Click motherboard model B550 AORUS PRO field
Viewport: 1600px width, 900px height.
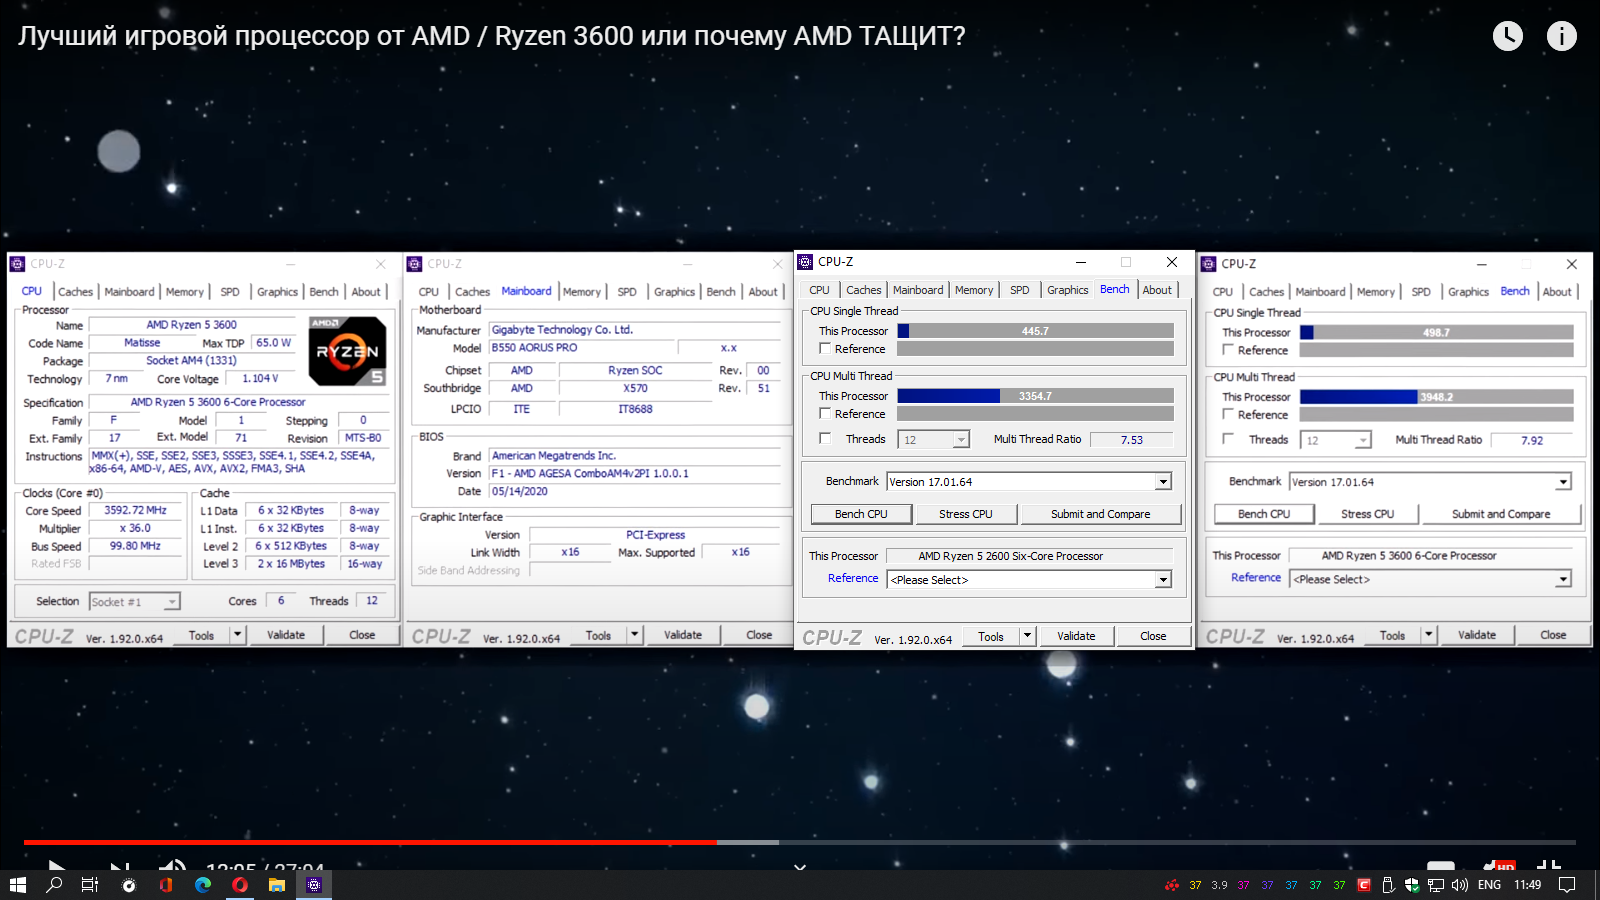coord(580,348)
